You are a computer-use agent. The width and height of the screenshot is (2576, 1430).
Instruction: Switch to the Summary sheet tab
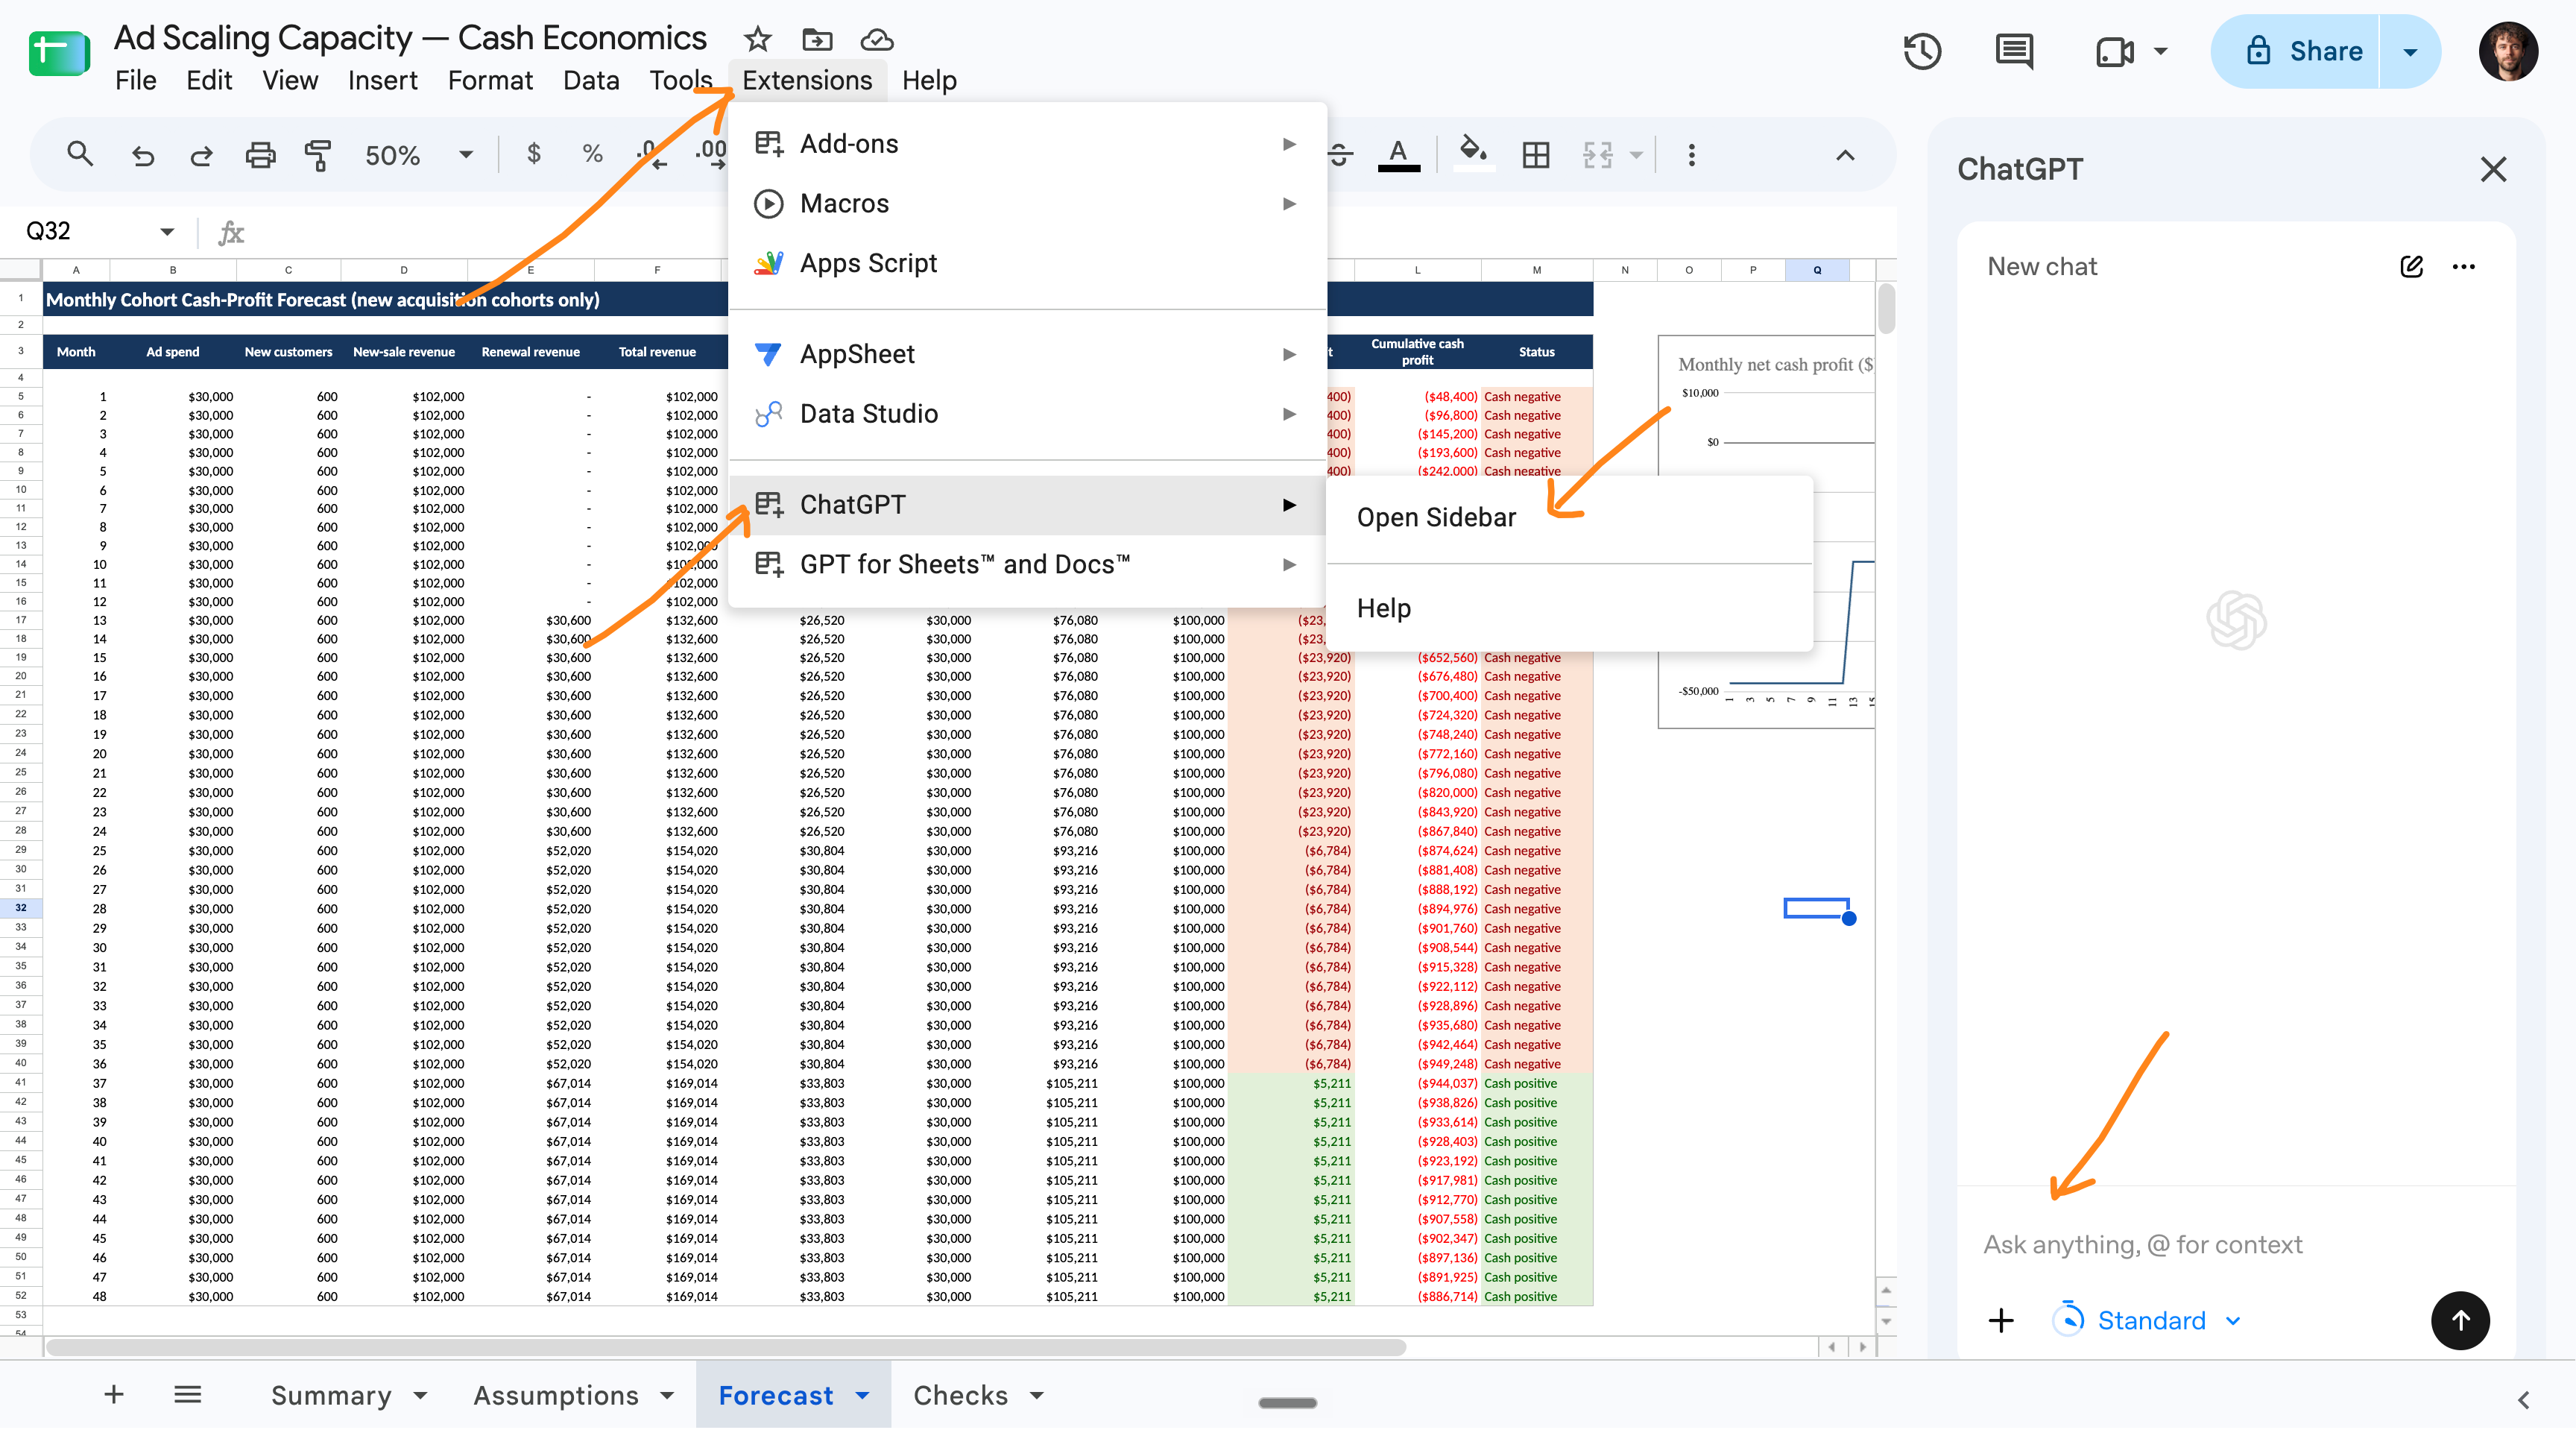[331, 1395]
